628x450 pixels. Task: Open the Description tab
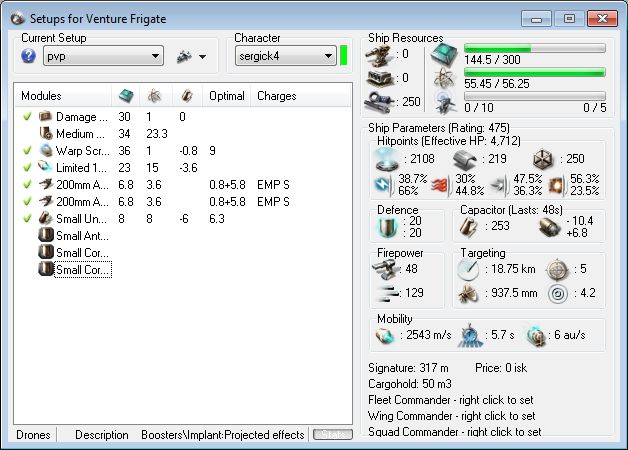pos(102,435)
